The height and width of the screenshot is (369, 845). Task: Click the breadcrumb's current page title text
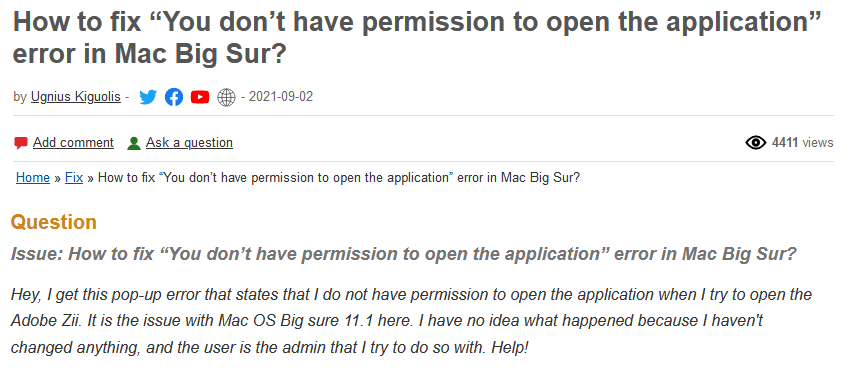pyautogui.click(x=339, y=178)
